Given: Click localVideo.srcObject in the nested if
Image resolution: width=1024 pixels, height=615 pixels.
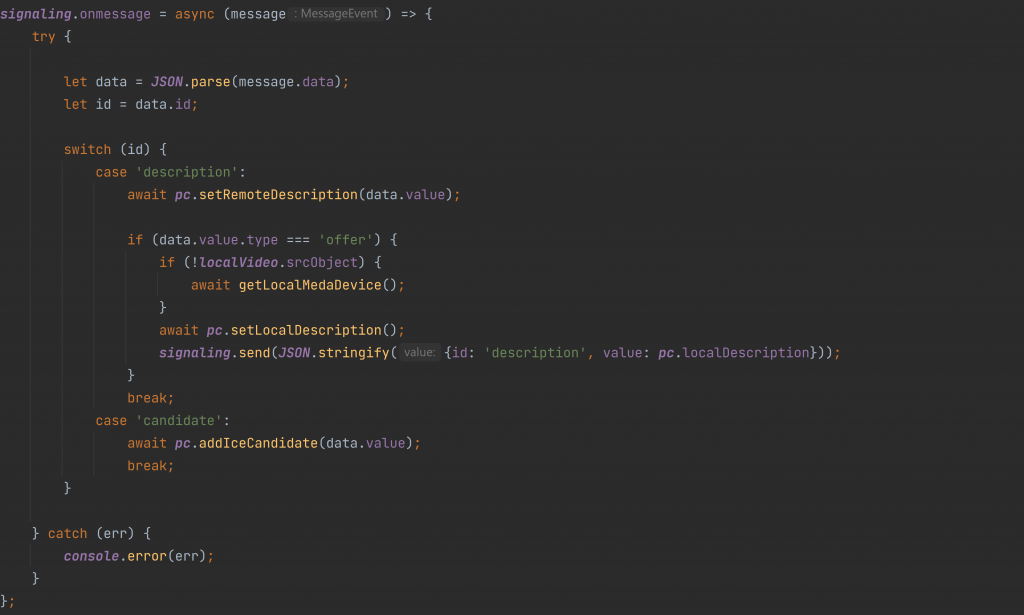Looking at the screenshot, I should (x=278, y=262).
